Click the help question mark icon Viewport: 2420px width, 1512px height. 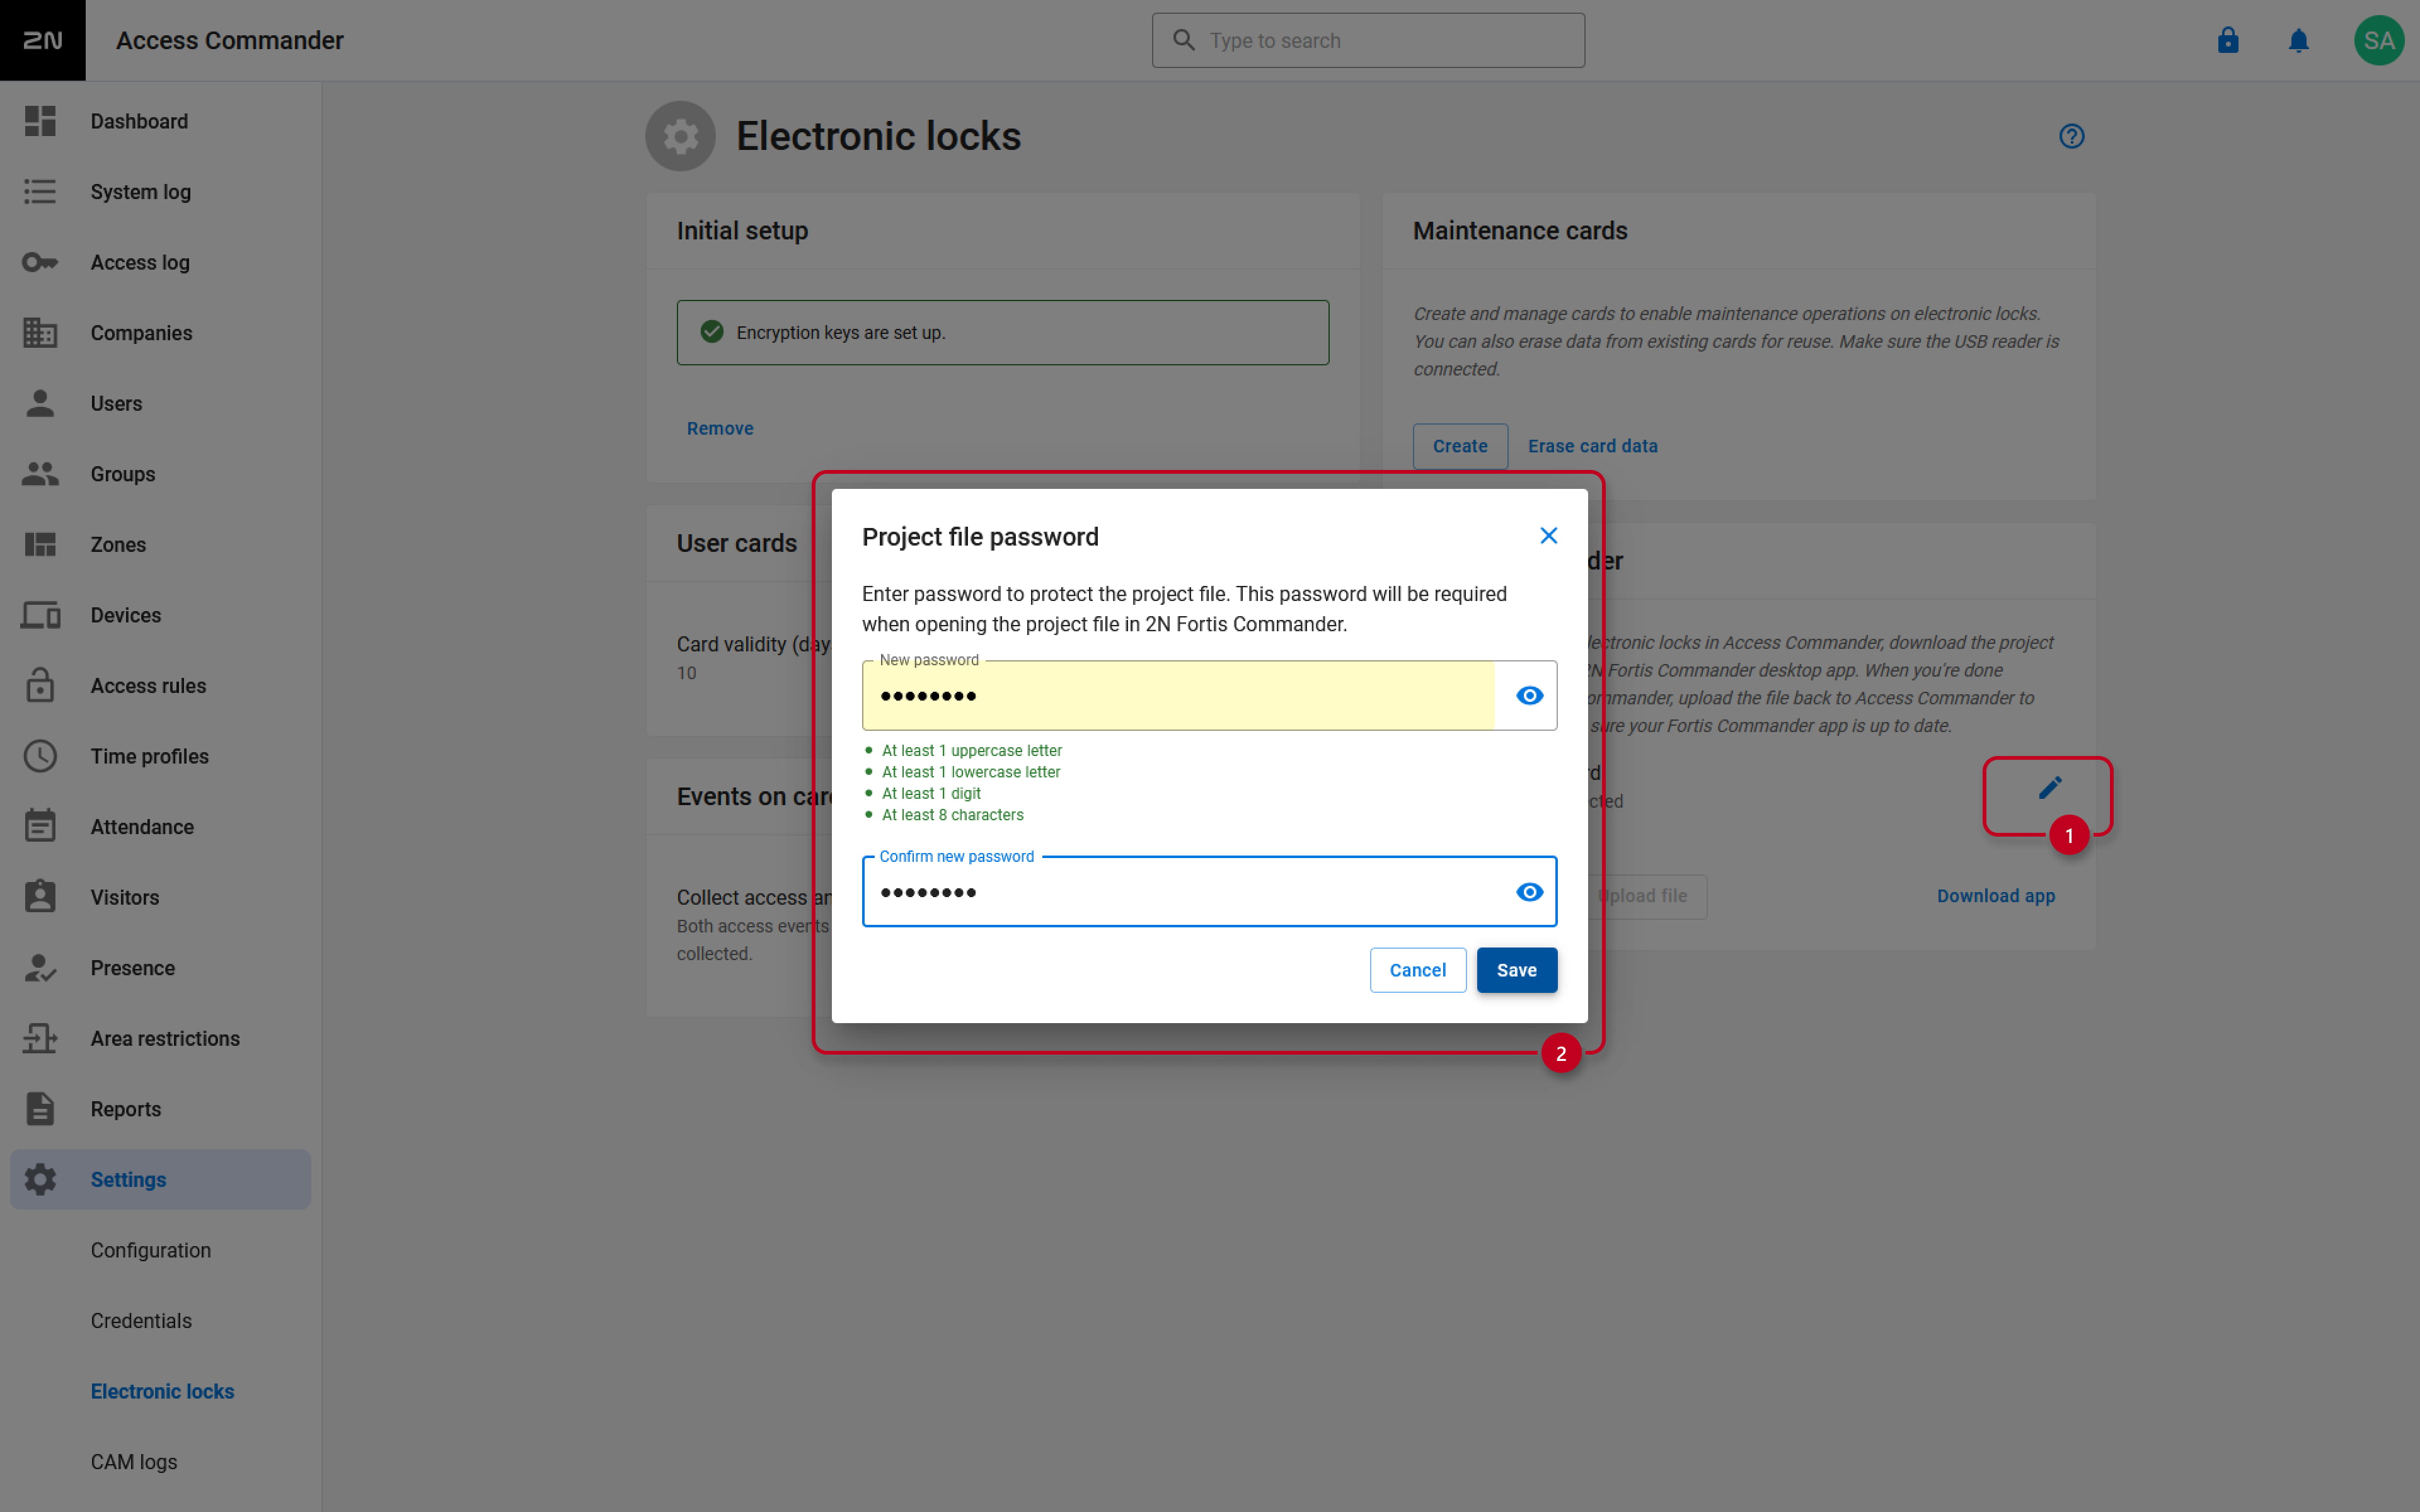2072,136
